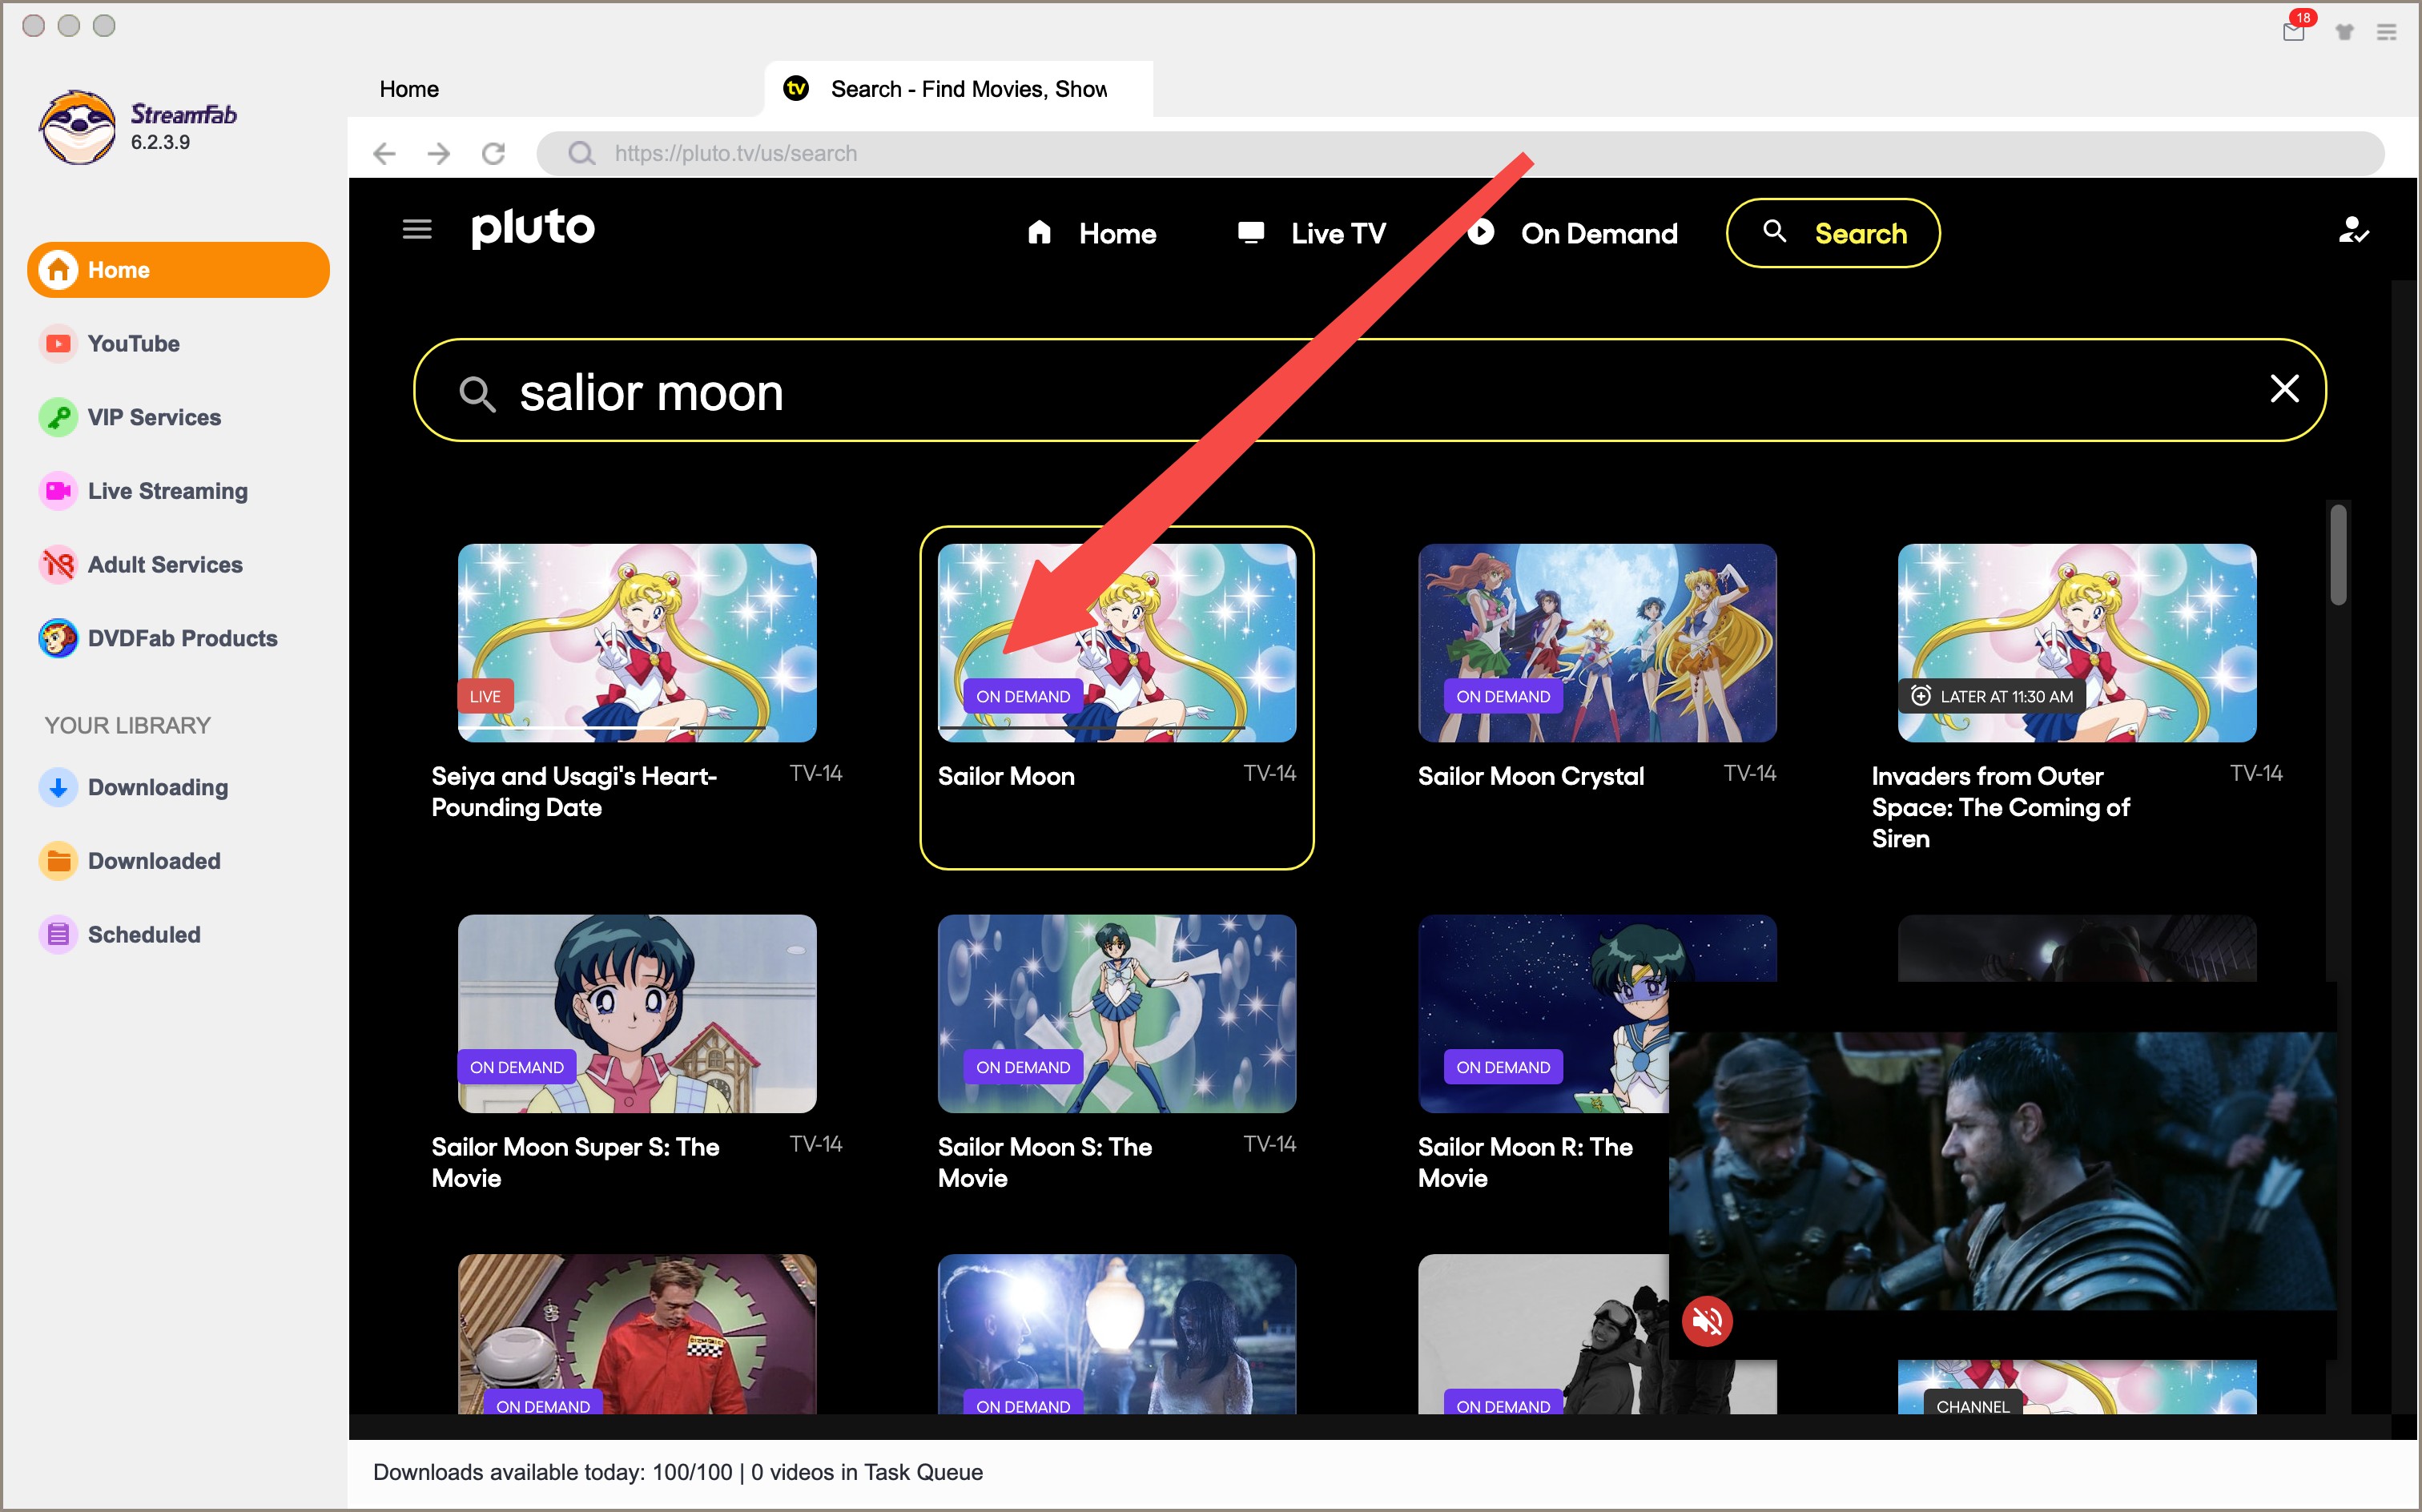Open Sailor Moon Super S: The Movie thumbnail
The image size is (2422, 1512).
coord(637,1014)
